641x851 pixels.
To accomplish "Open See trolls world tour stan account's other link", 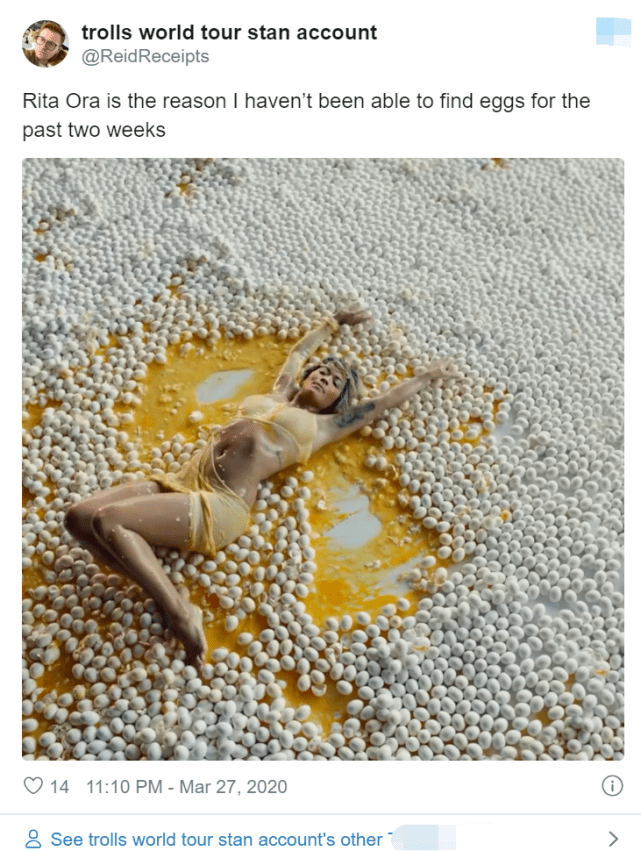I will [217, 839].
